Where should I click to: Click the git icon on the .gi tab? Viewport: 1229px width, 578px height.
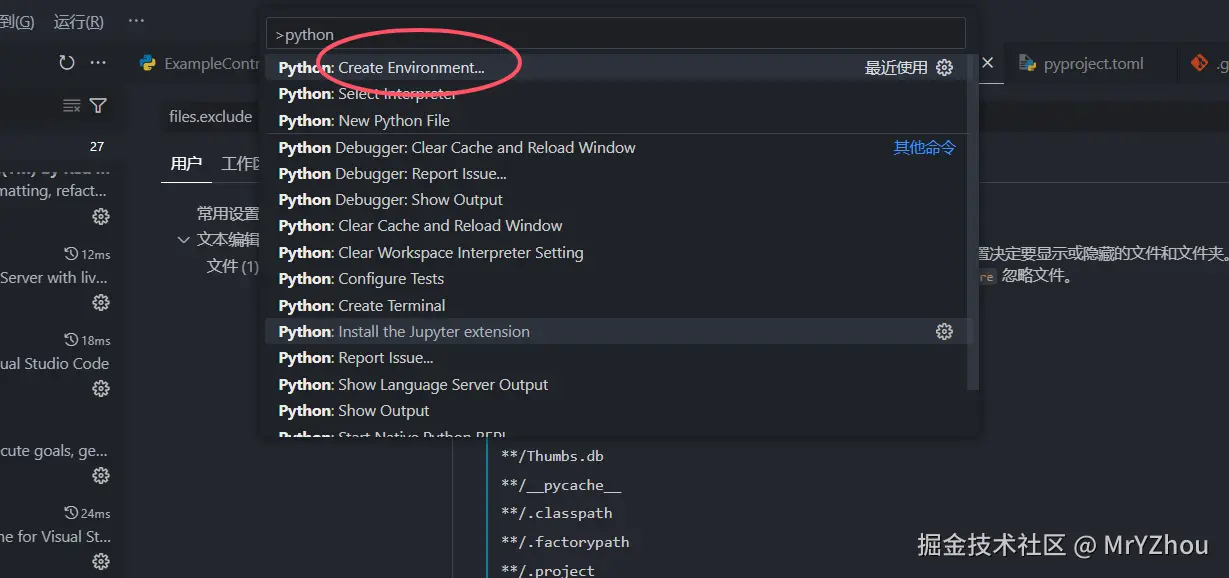(x=1199, y=64)
